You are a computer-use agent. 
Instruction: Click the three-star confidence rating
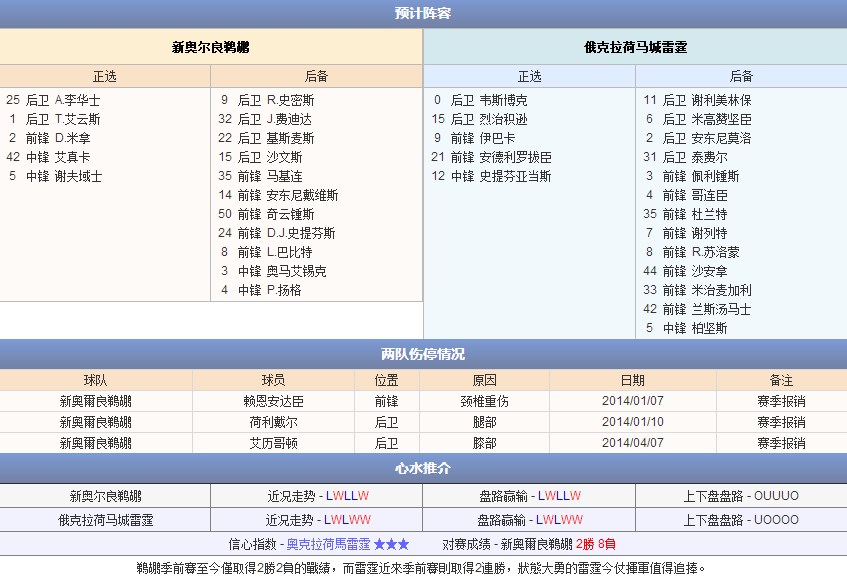(392, 544)
